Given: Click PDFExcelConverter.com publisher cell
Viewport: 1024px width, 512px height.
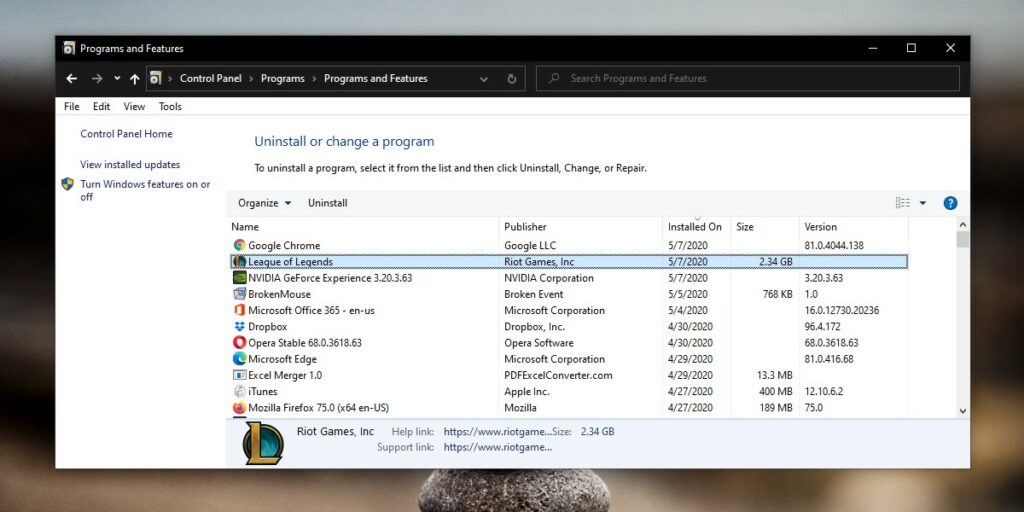Looking at the screenshot, I should [558, 375].
